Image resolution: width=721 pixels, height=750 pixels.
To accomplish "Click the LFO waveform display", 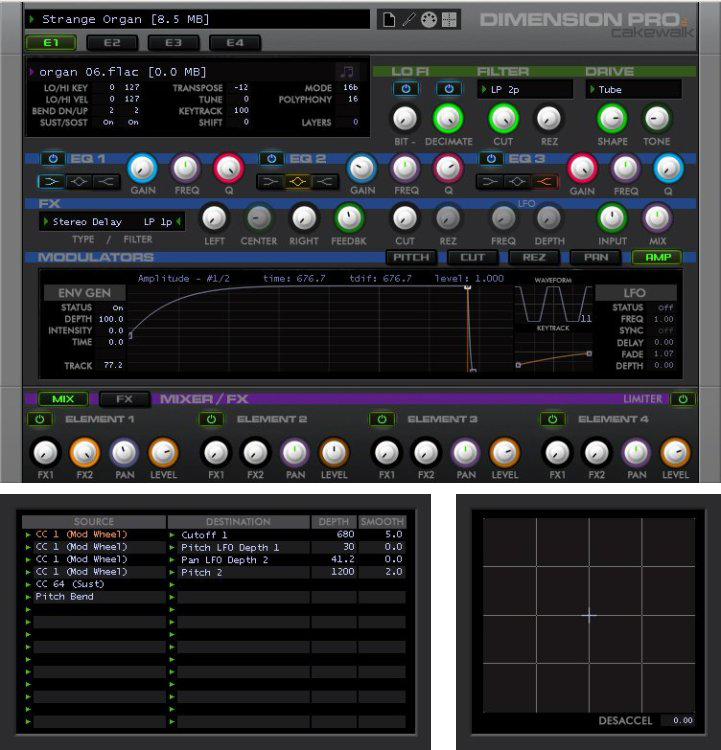I will (x=553, y=304).
